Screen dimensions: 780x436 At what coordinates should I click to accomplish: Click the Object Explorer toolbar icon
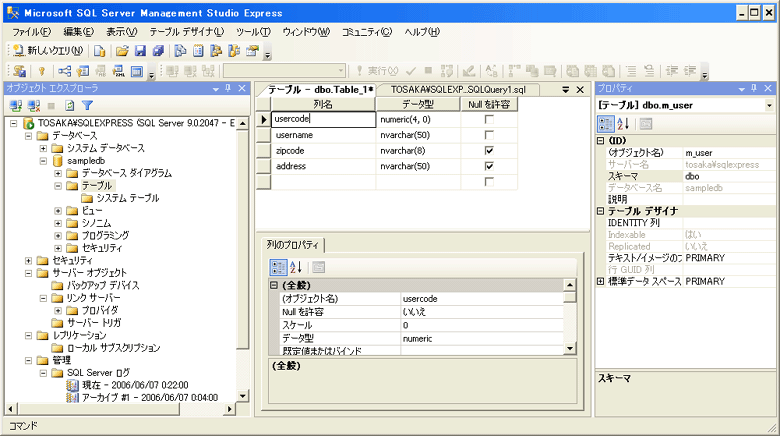click(x=216, y=51)
